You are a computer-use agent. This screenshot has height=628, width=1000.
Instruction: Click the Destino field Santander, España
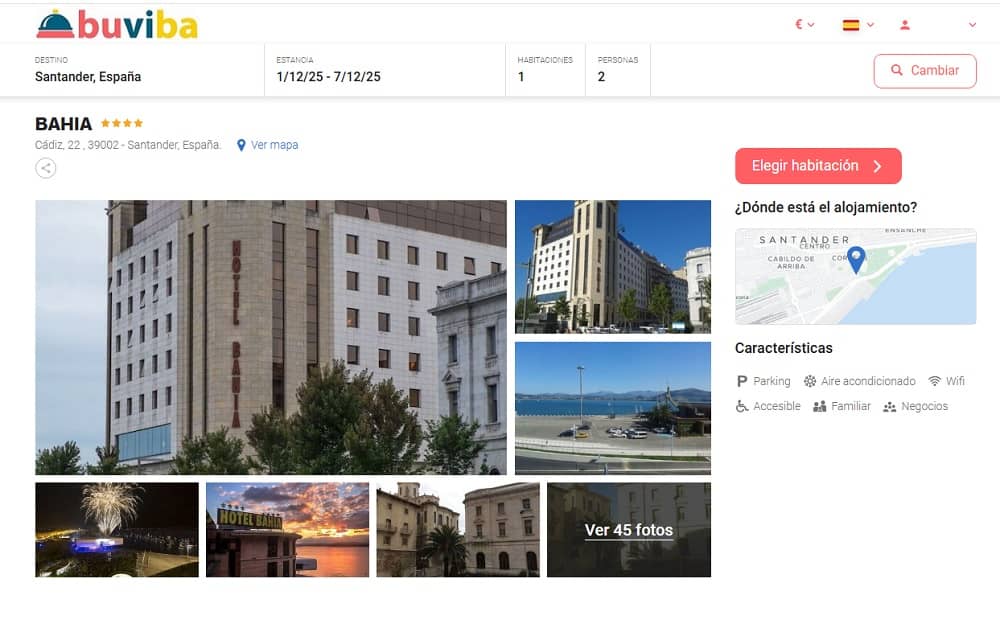(x=149, y=69)
